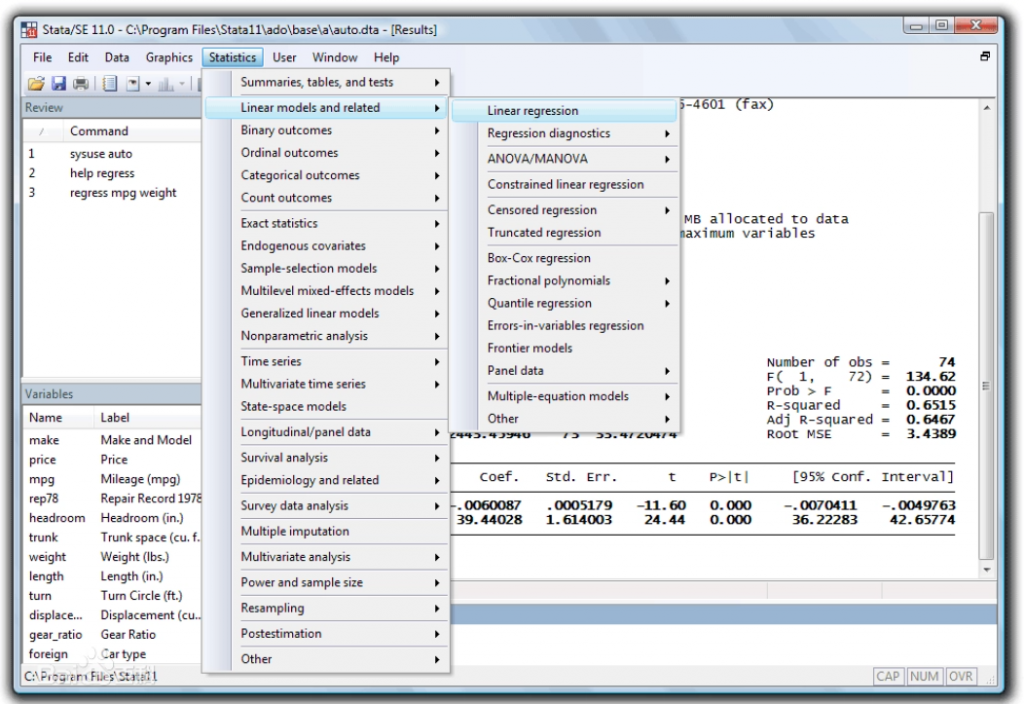Open Fractional polynomials submenu item
Screen dimensions: 1024x704
[564, 281]
